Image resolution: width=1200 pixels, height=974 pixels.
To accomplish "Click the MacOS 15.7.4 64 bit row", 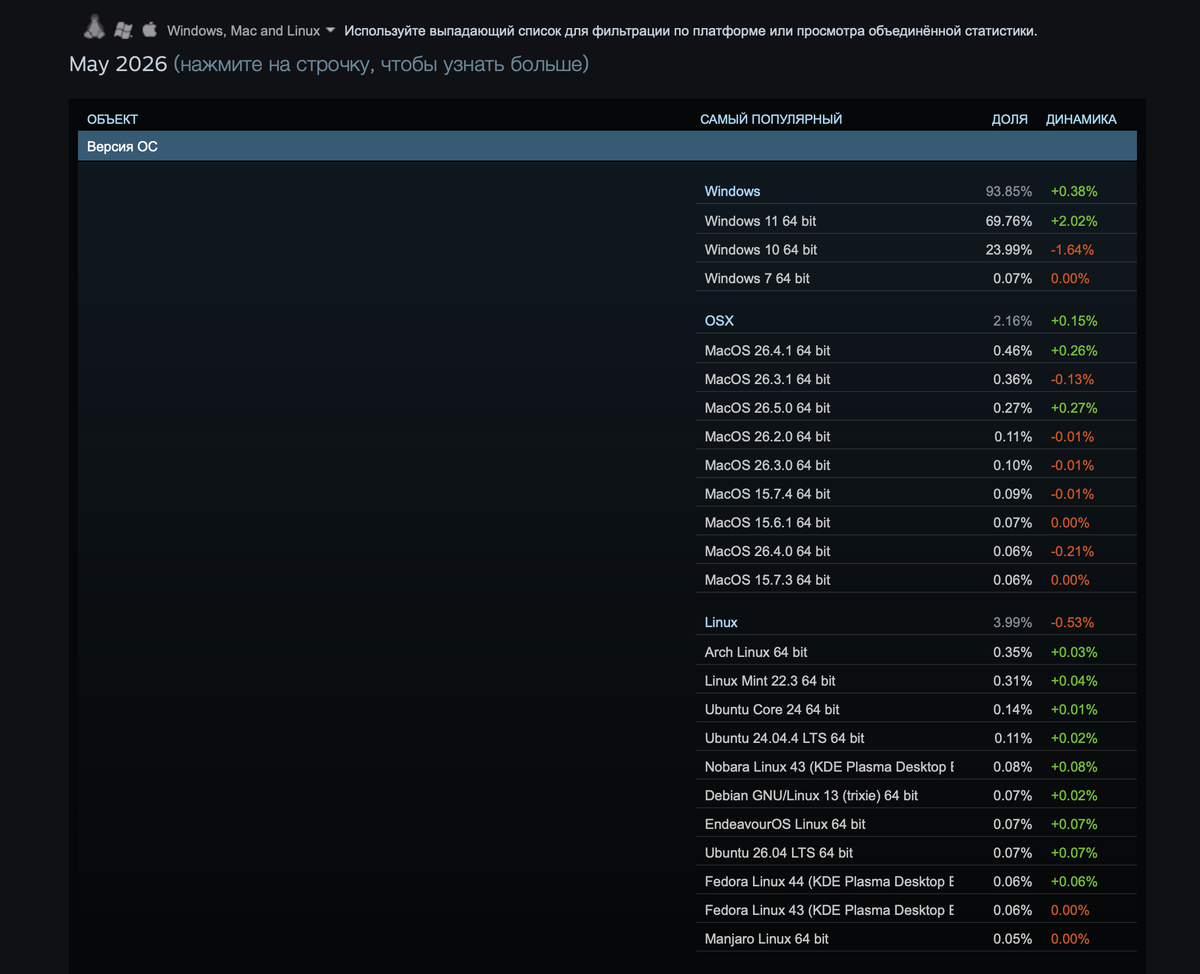I will coord(916,494).
